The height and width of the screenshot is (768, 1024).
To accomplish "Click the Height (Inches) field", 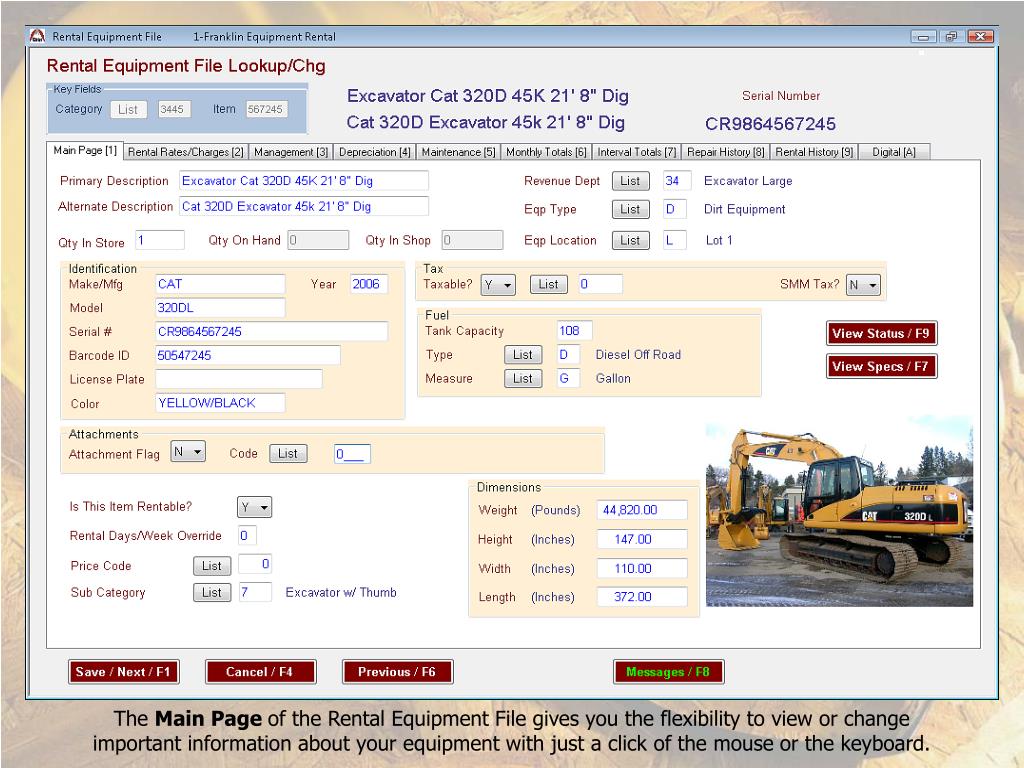I will click(642, 539).
